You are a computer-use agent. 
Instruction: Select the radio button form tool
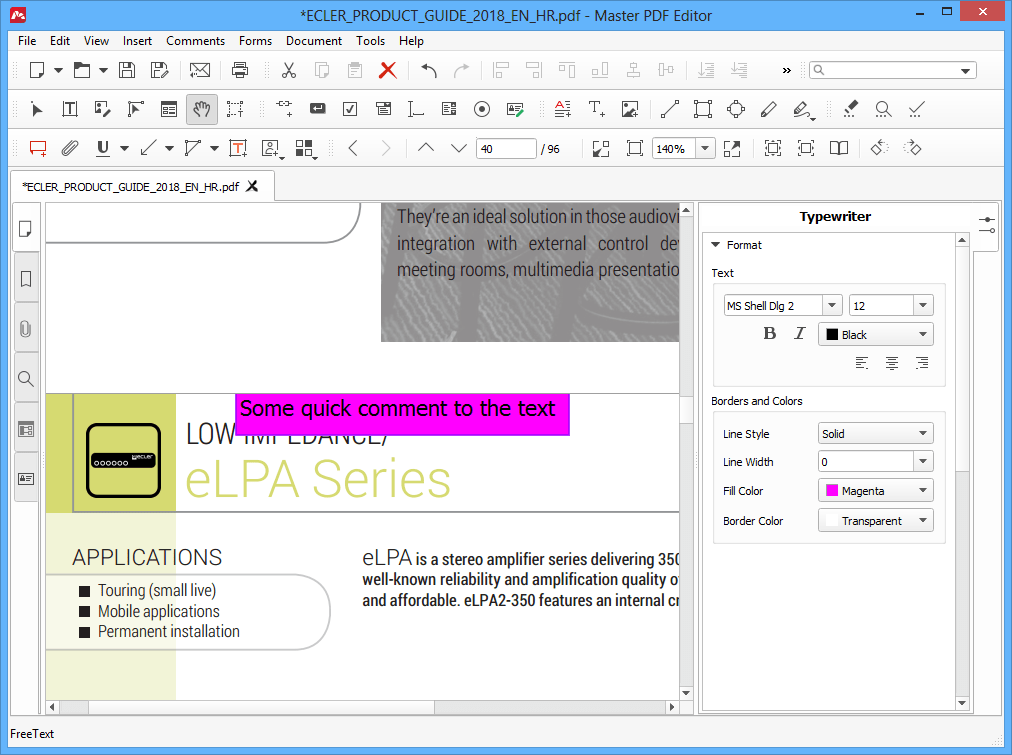[481, 109]
